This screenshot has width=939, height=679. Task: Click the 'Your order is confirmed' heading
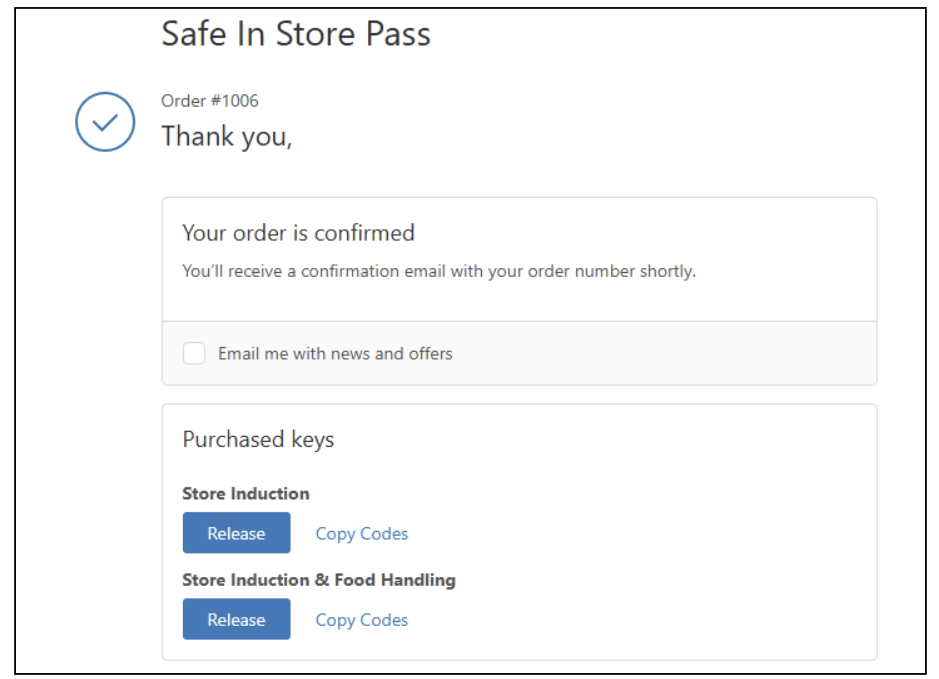point(298,233)
